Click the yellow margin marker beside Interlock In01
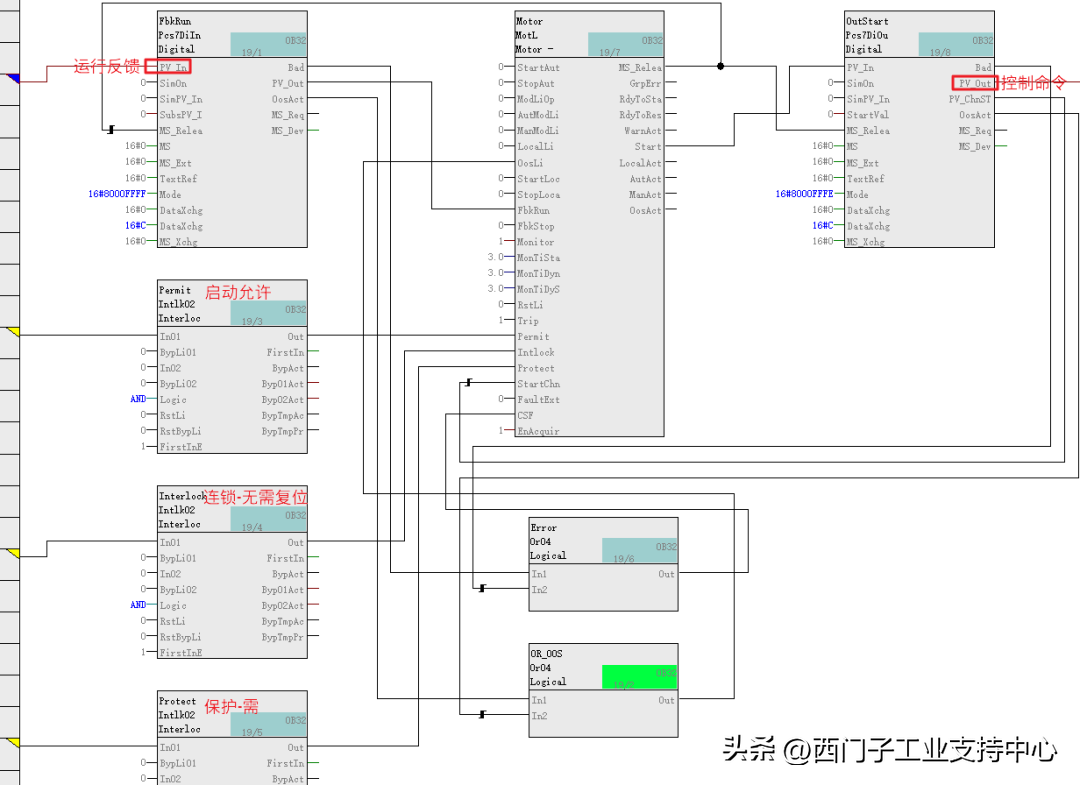 coord(13,552)
